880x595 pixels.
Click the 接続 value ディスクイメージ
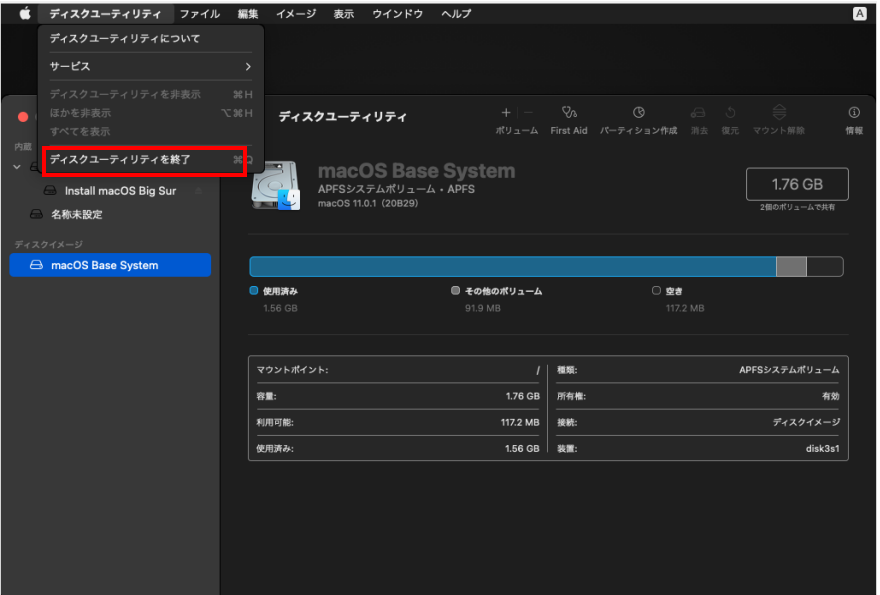point(806,422)
